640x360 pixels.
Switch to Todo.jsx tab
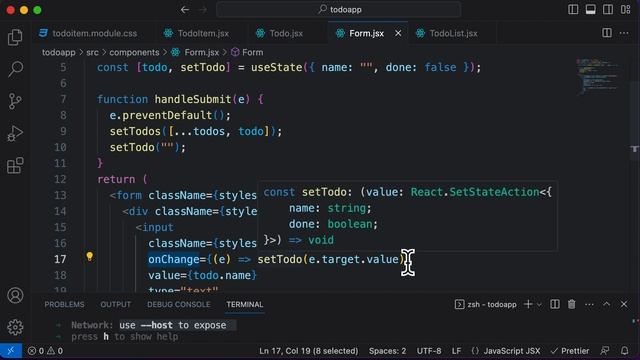coord(280,33)
